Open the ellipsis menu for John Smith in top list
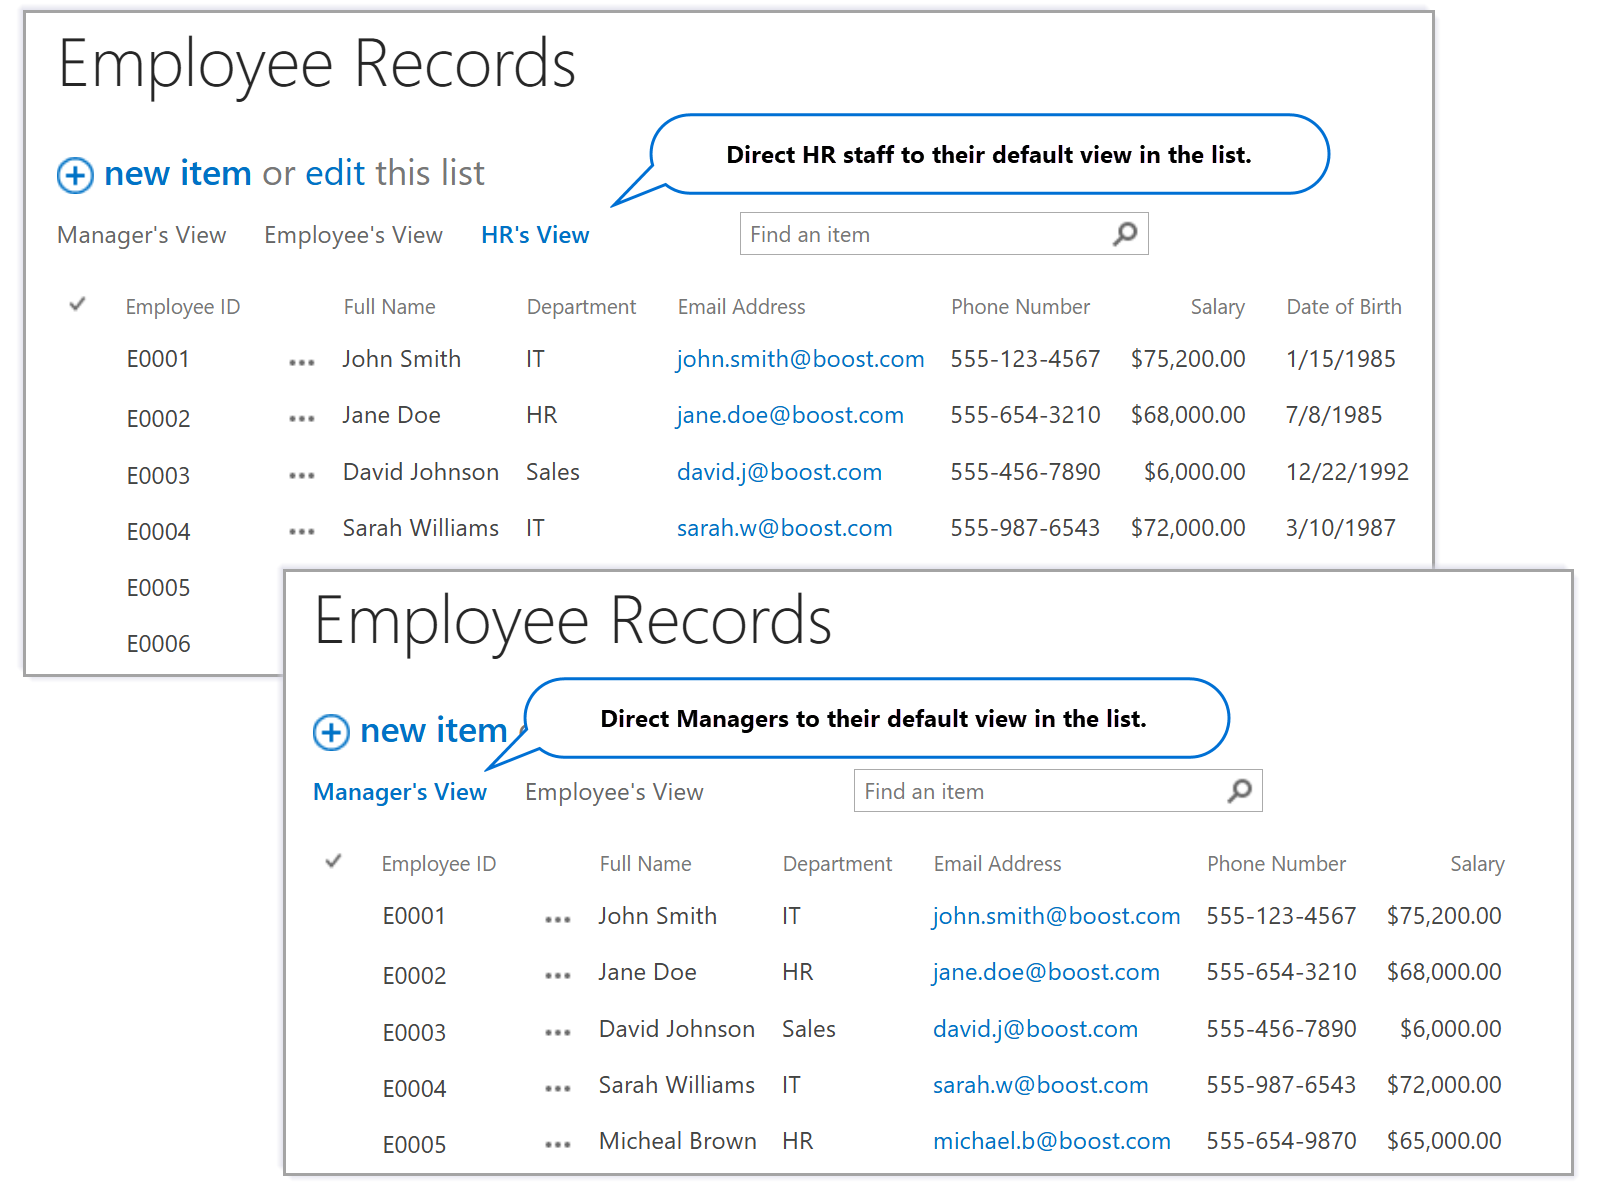Image resolution: width=1600 pixels, height=1200 pixels. (302, 362)
